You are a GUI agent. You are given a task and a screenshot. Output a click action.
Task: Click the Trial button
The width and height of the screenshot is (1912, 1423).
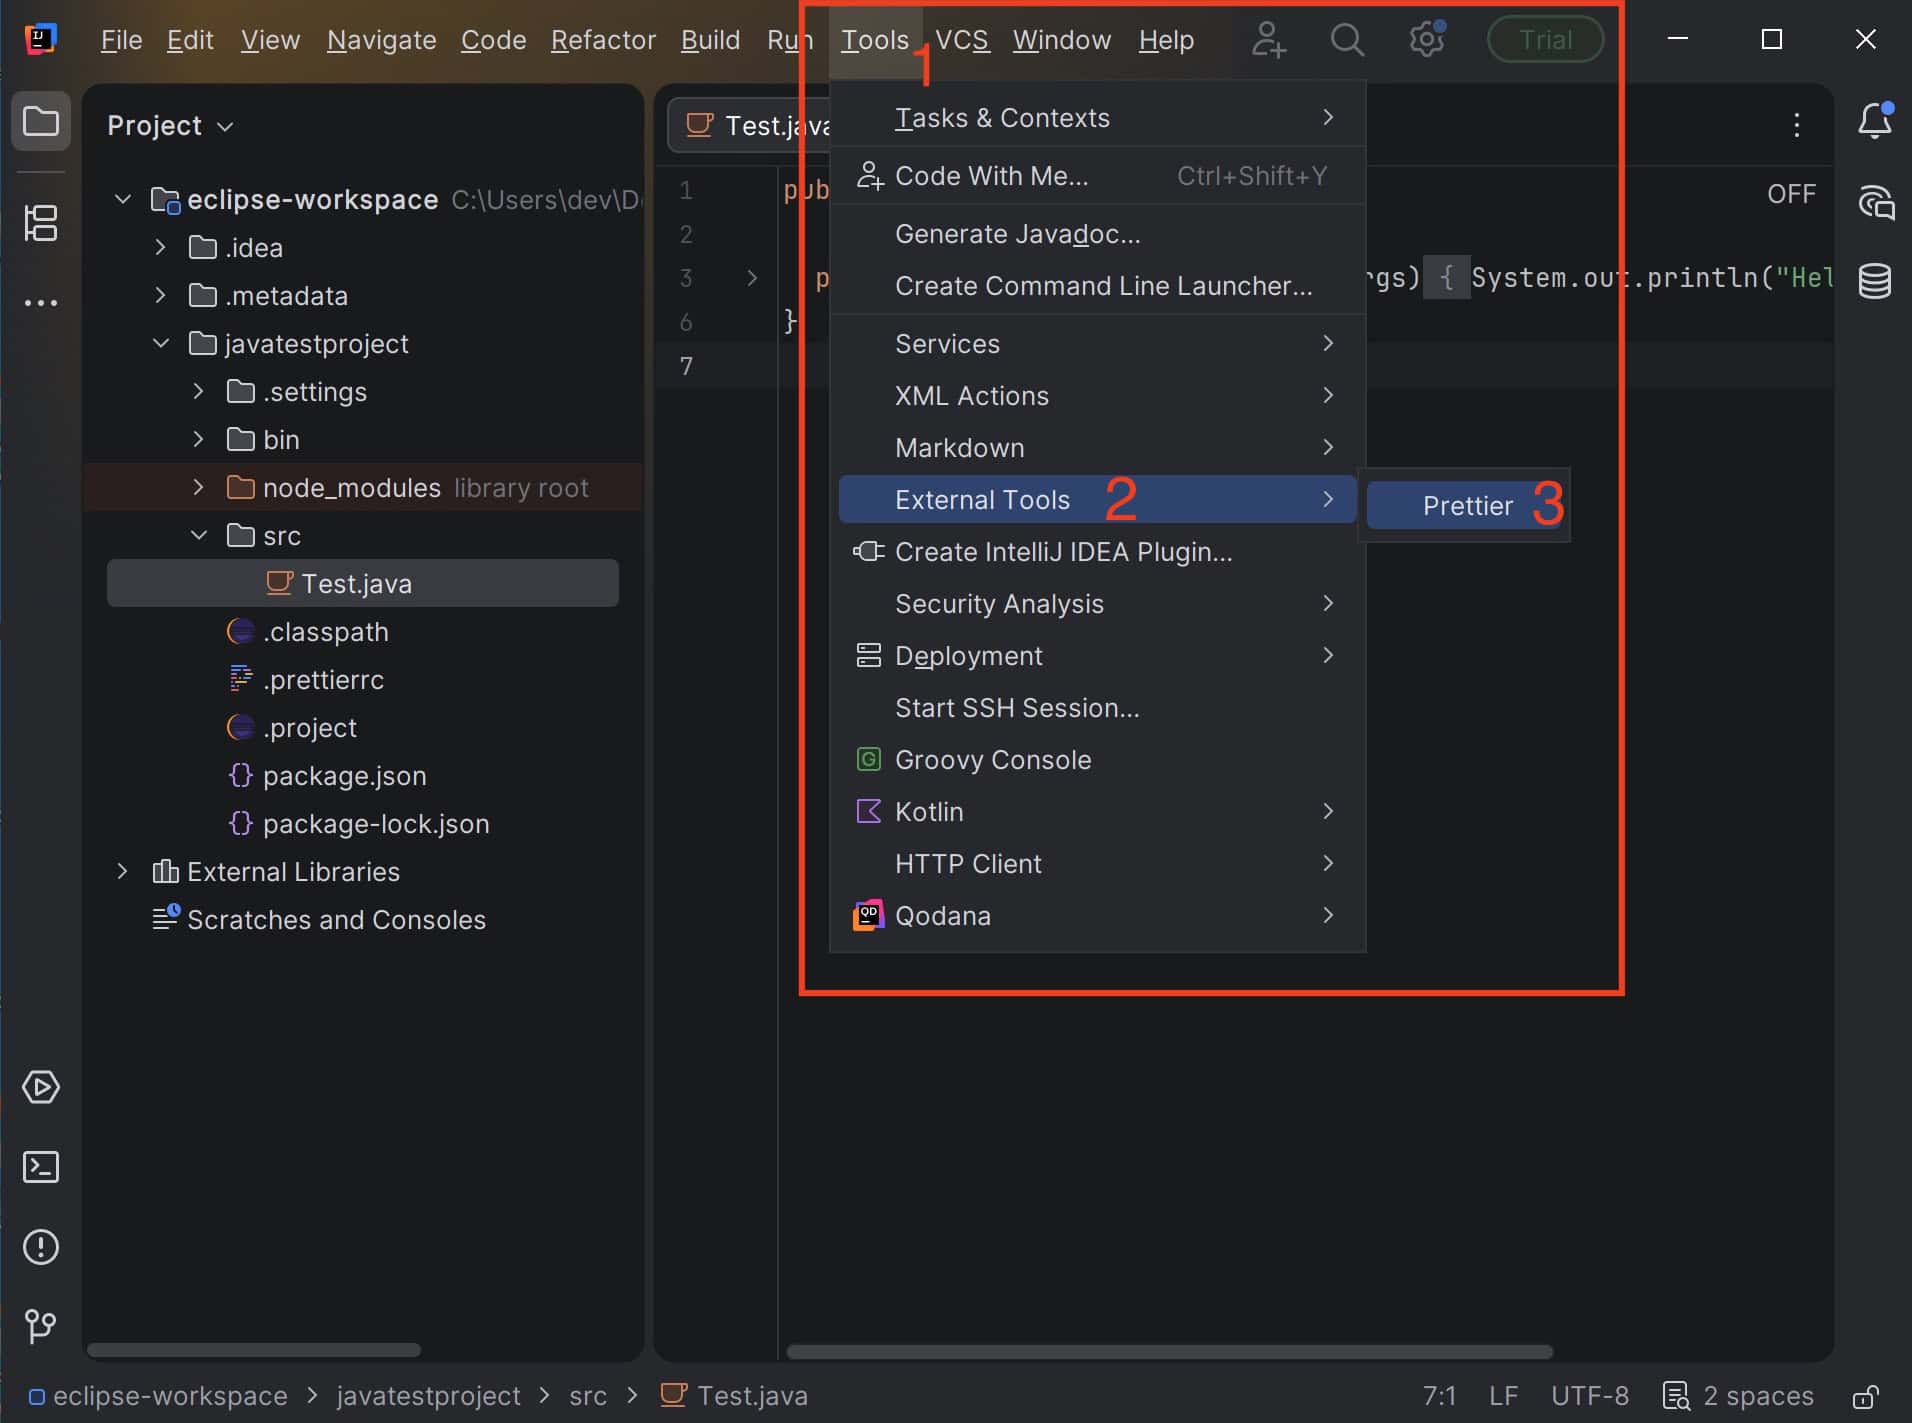pyautogui.click(x=1543, y=39)
